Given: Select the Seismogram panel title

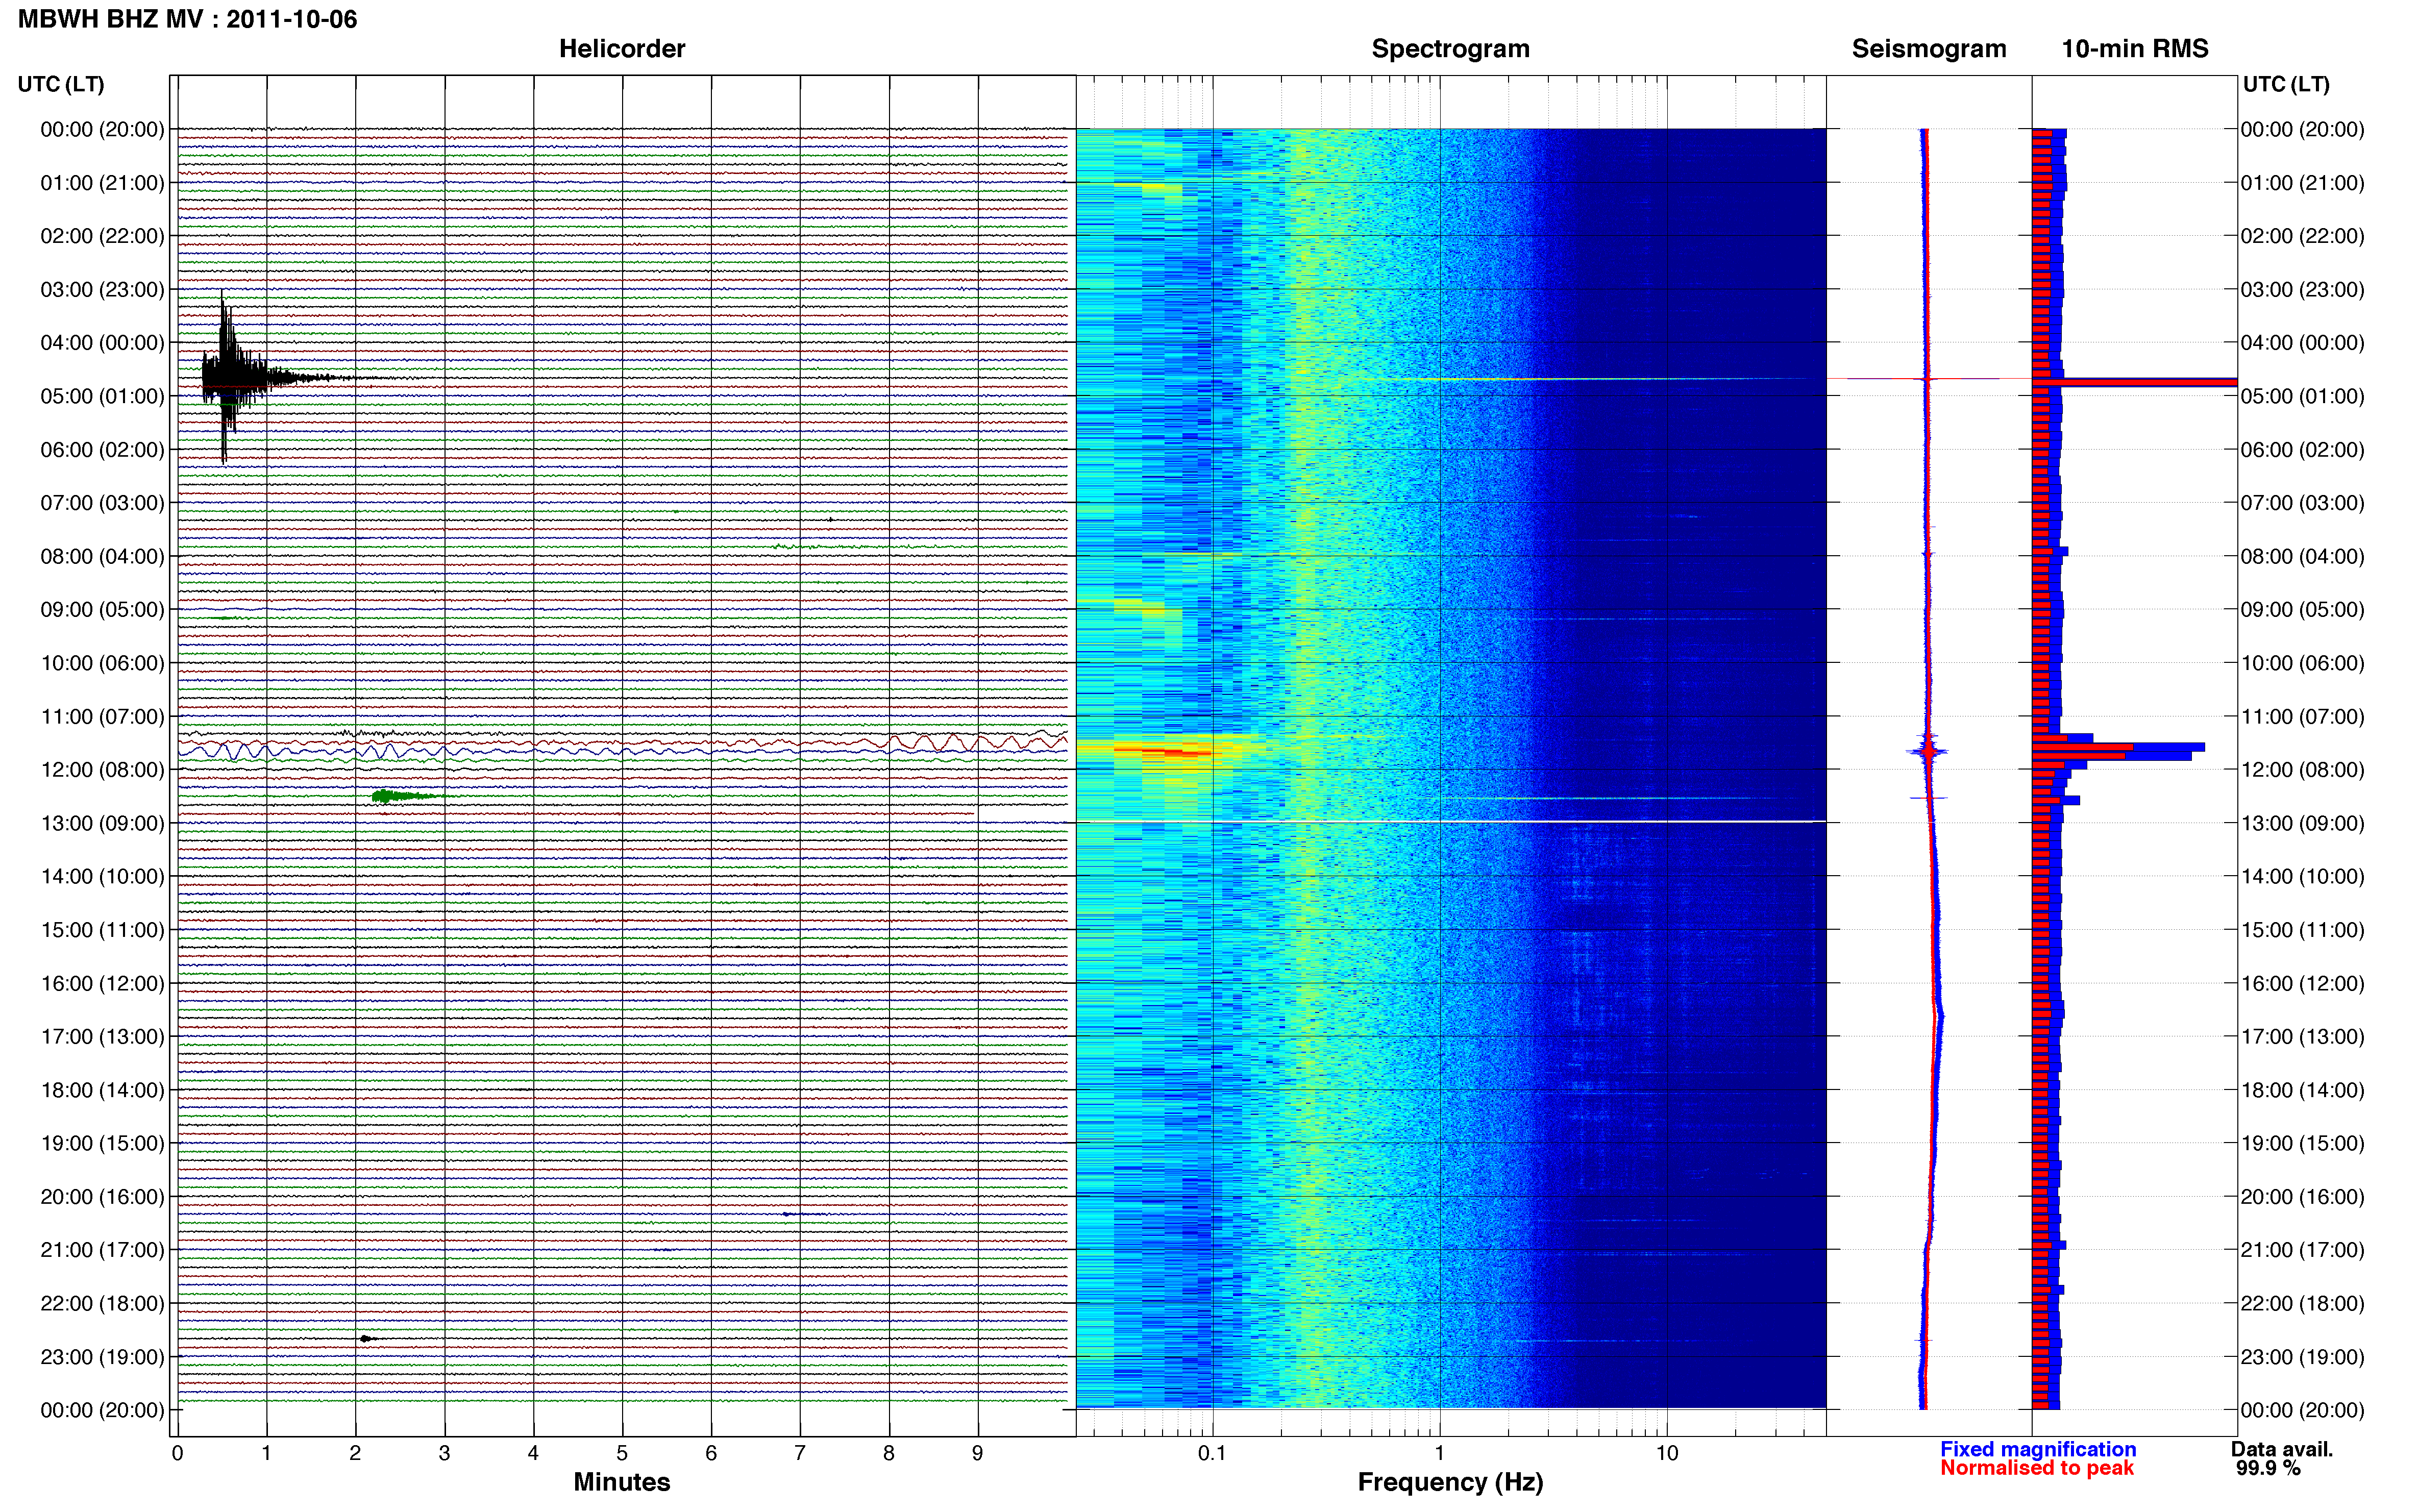Looking at the screenshot, I should click(x=1928, y=49).
